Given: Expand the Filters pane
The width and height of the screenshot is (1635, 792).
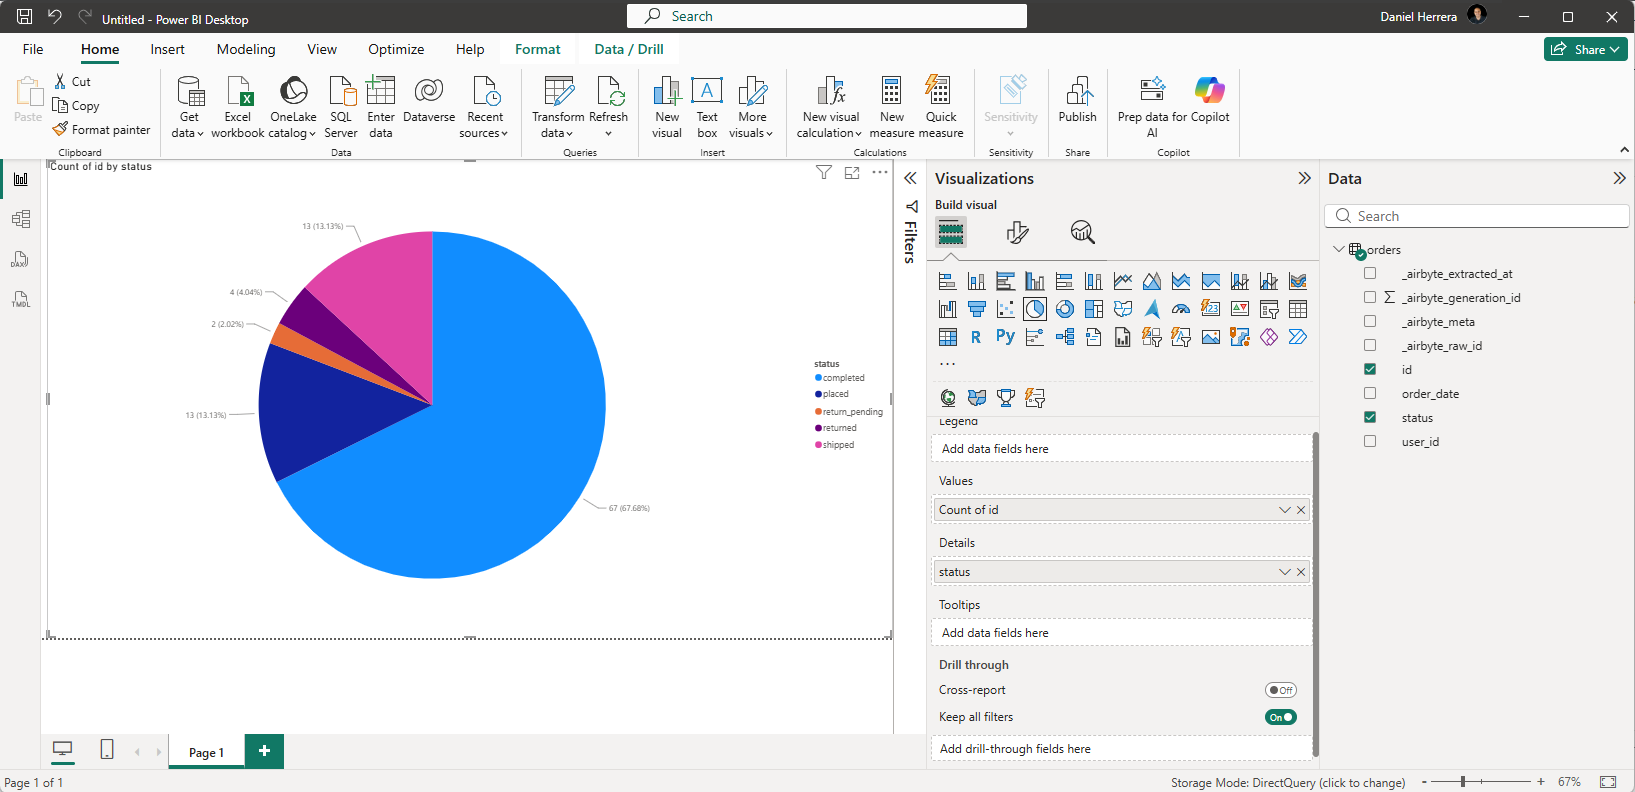Looking at the screenshot, I should click(x=910, y=178).
